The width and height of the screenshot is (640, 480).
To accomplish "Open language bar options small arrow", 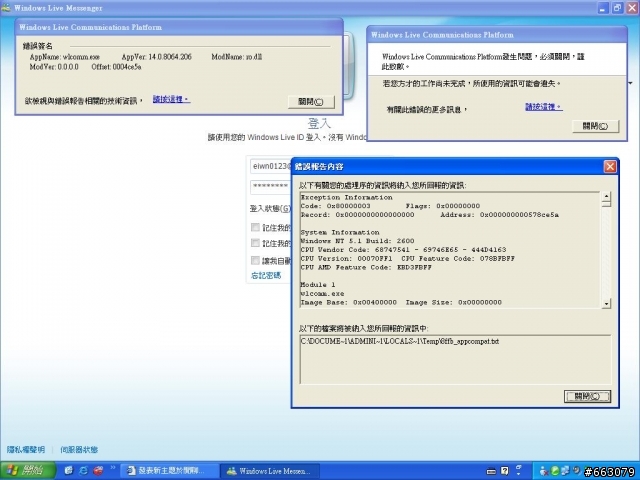I will pyautogui.click(x=519, y=474).
